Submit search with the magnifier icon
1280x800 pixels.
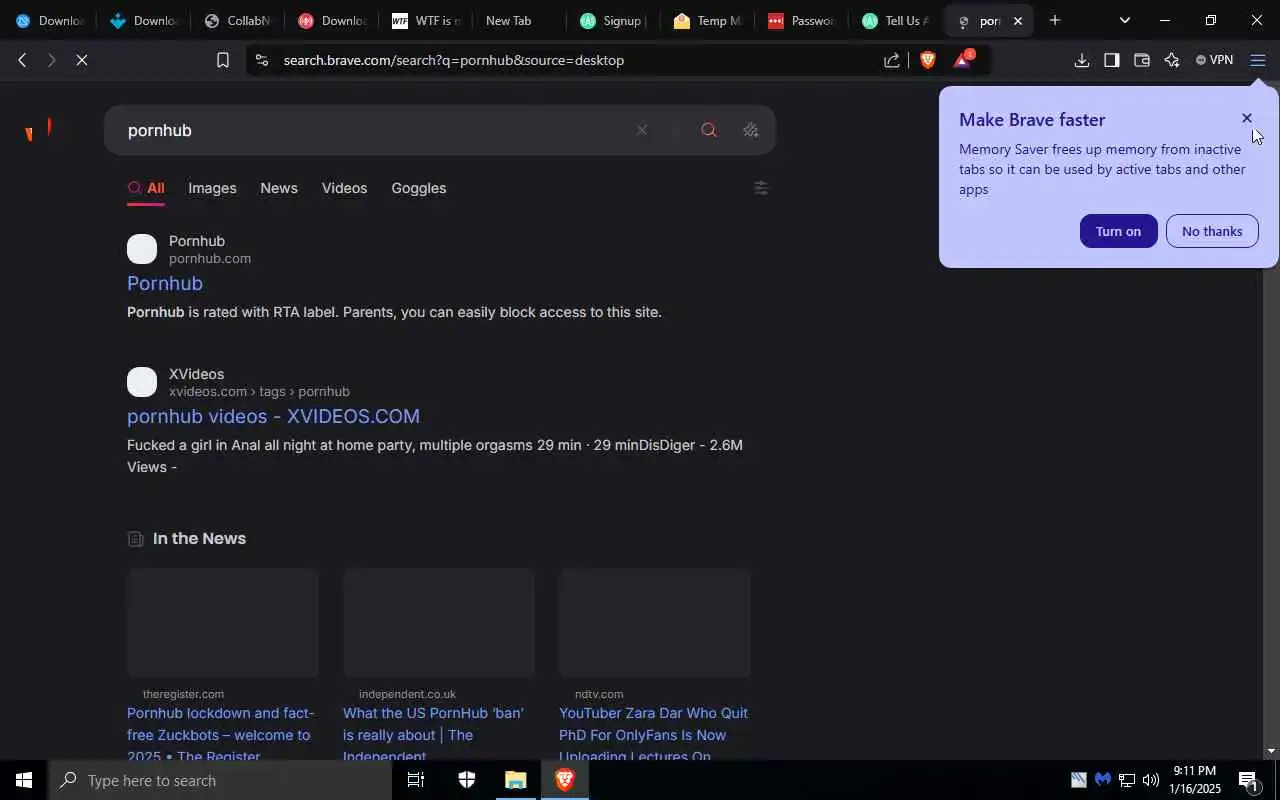[x=709, y=130]
